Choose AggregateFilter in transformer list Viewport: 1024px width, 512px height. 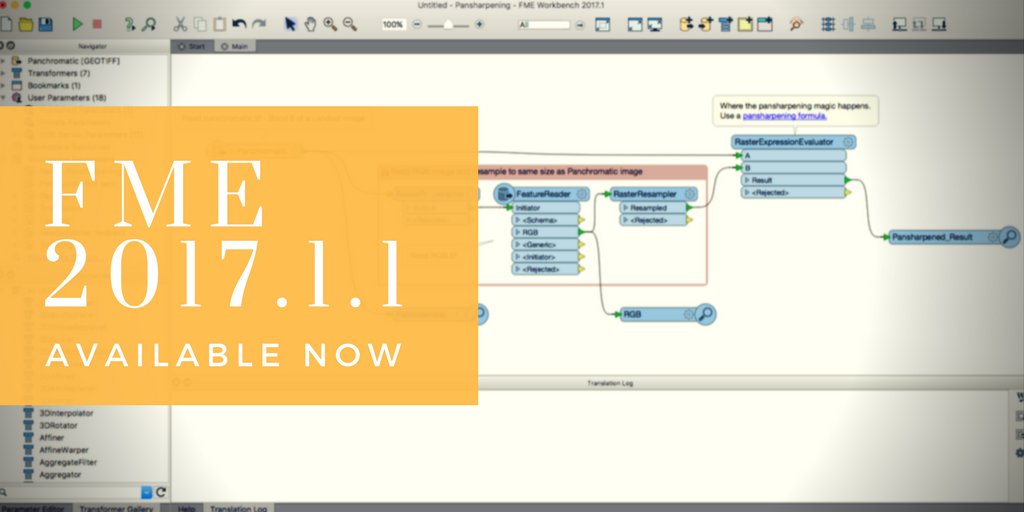(68, 463)
